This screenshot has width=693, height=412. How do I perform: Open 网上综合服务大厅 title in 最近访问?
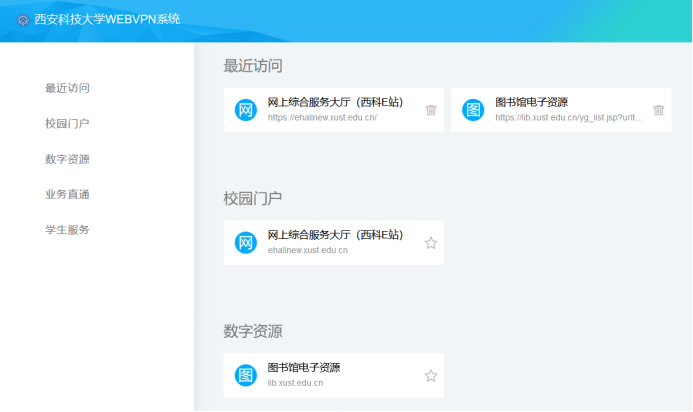coord(335,102)
